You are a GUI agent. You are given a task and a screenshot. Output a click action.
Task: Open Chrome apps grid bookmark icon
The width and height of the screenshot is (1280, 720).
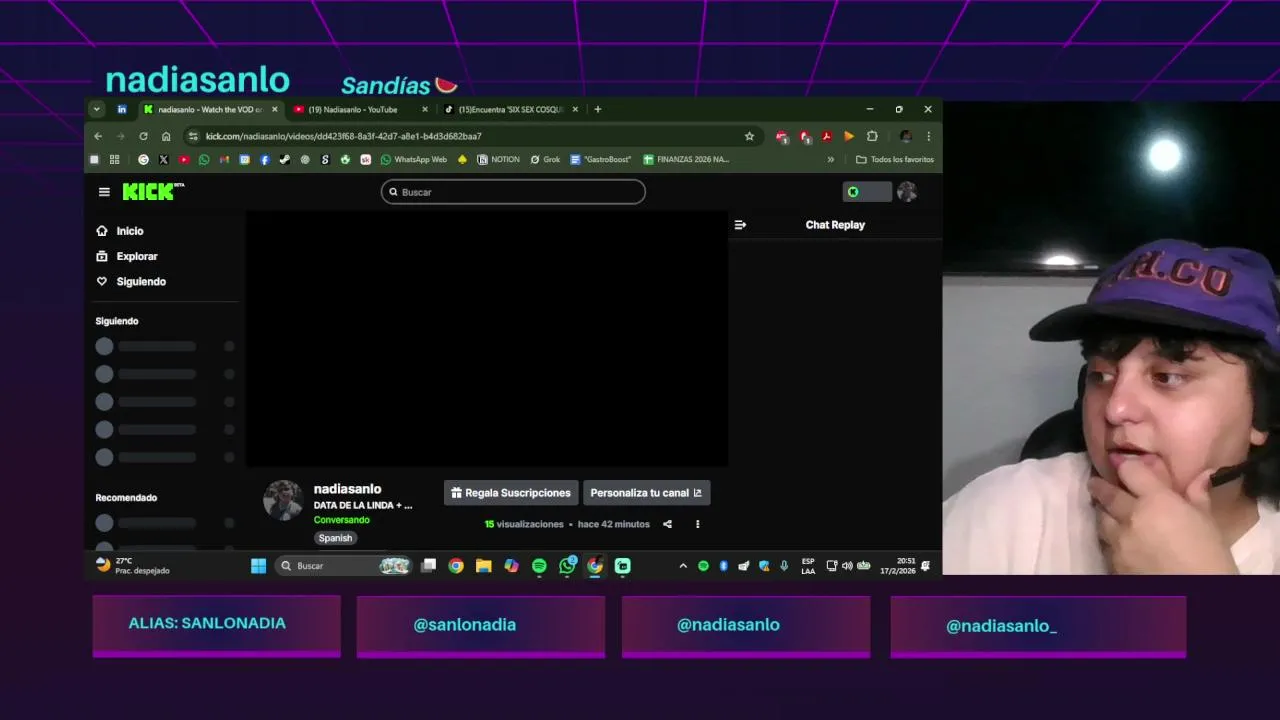114,159
